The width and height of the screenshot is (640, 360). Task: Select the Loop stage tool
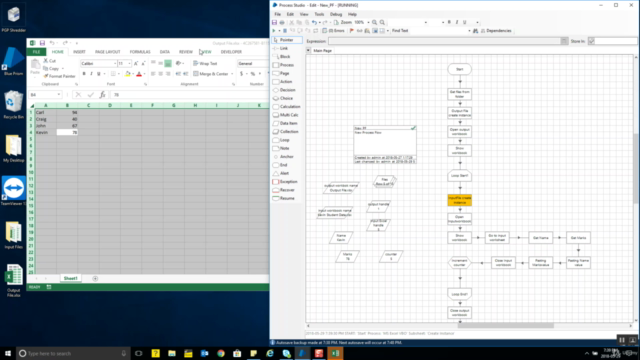pos(281,140)
